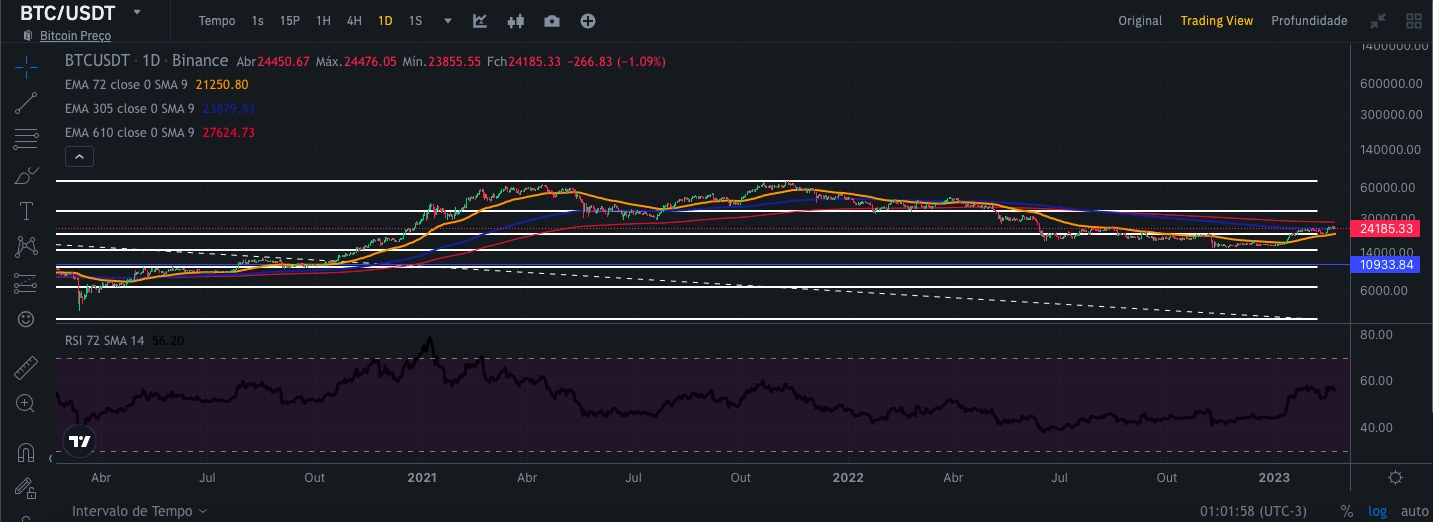
Task: Collapse the indicator legend with the chevron
Action: pyautogui.click(x=79, y=156)
